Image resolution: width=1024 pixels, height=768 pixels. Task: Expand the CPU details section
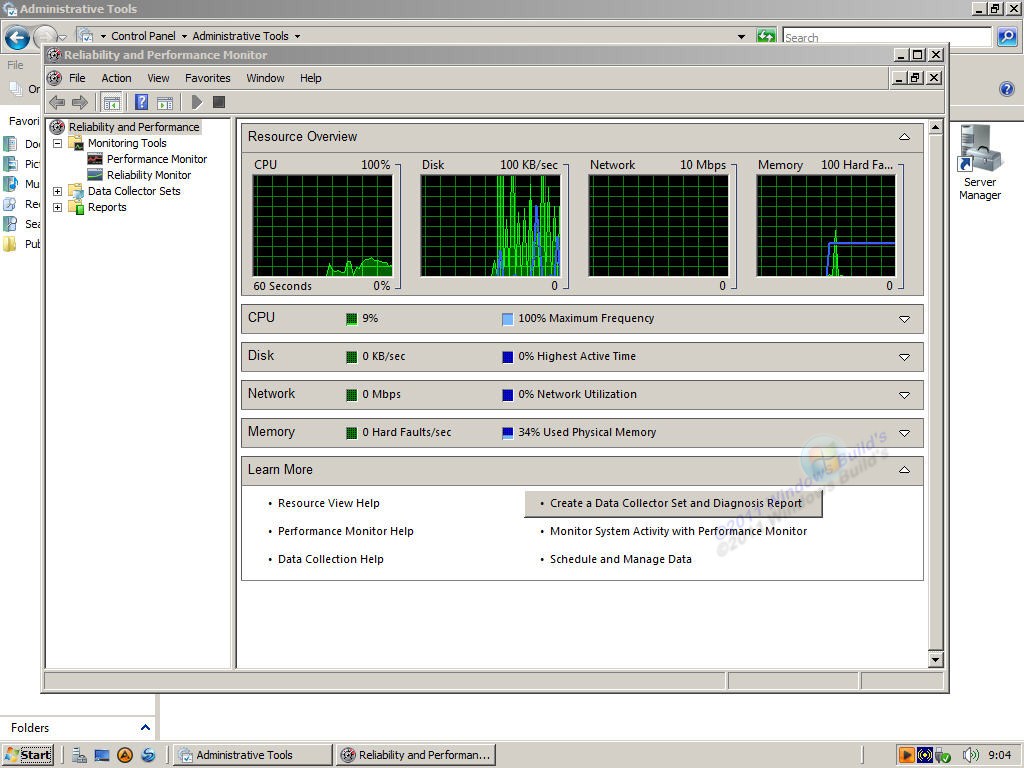pos(904,319)
